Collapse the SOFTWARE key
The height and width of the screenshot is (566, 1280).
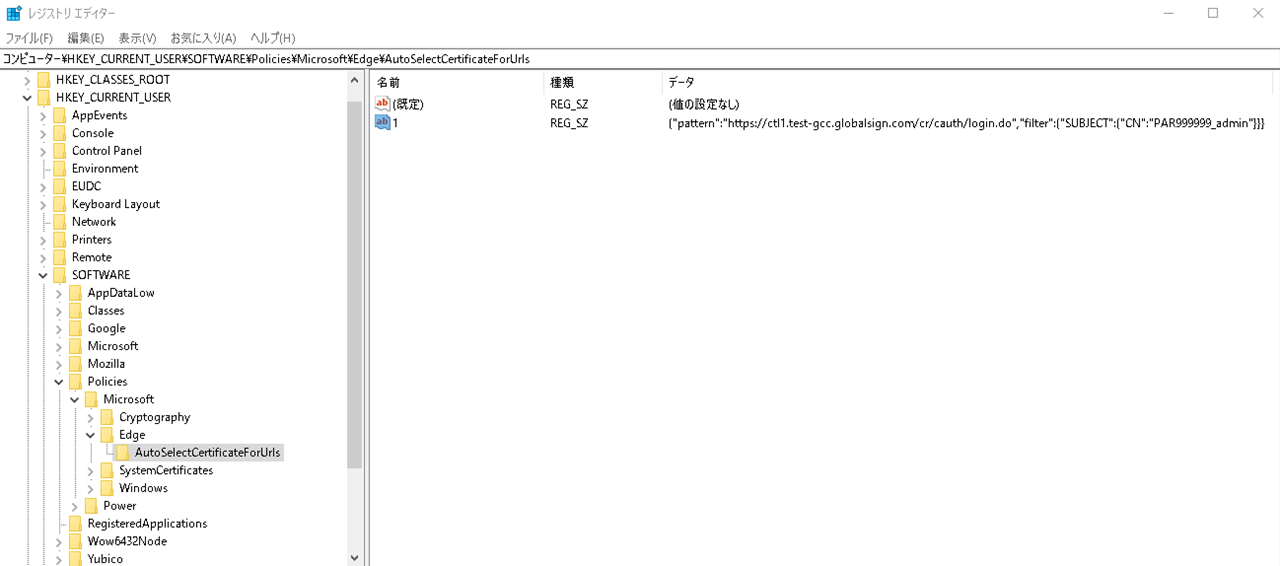[x=43, y=275]
